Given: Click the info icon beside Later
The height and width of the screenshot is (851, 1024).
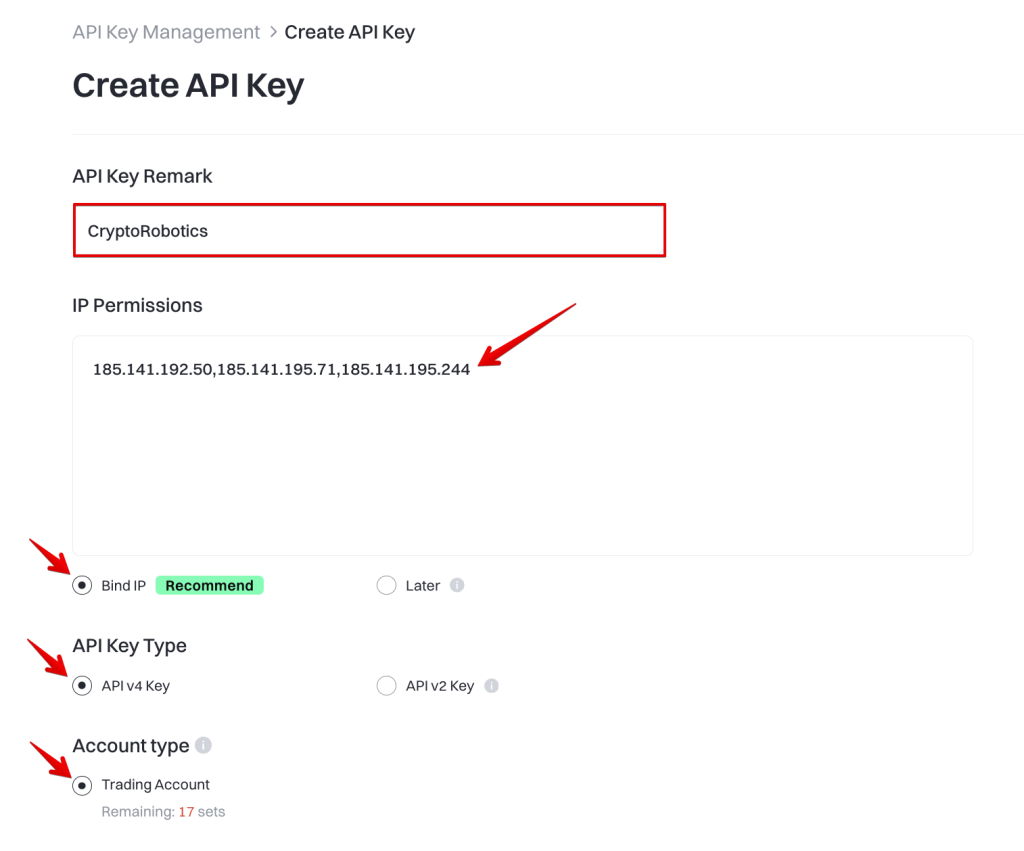Looking at the screenshot, I should [457, 585].
